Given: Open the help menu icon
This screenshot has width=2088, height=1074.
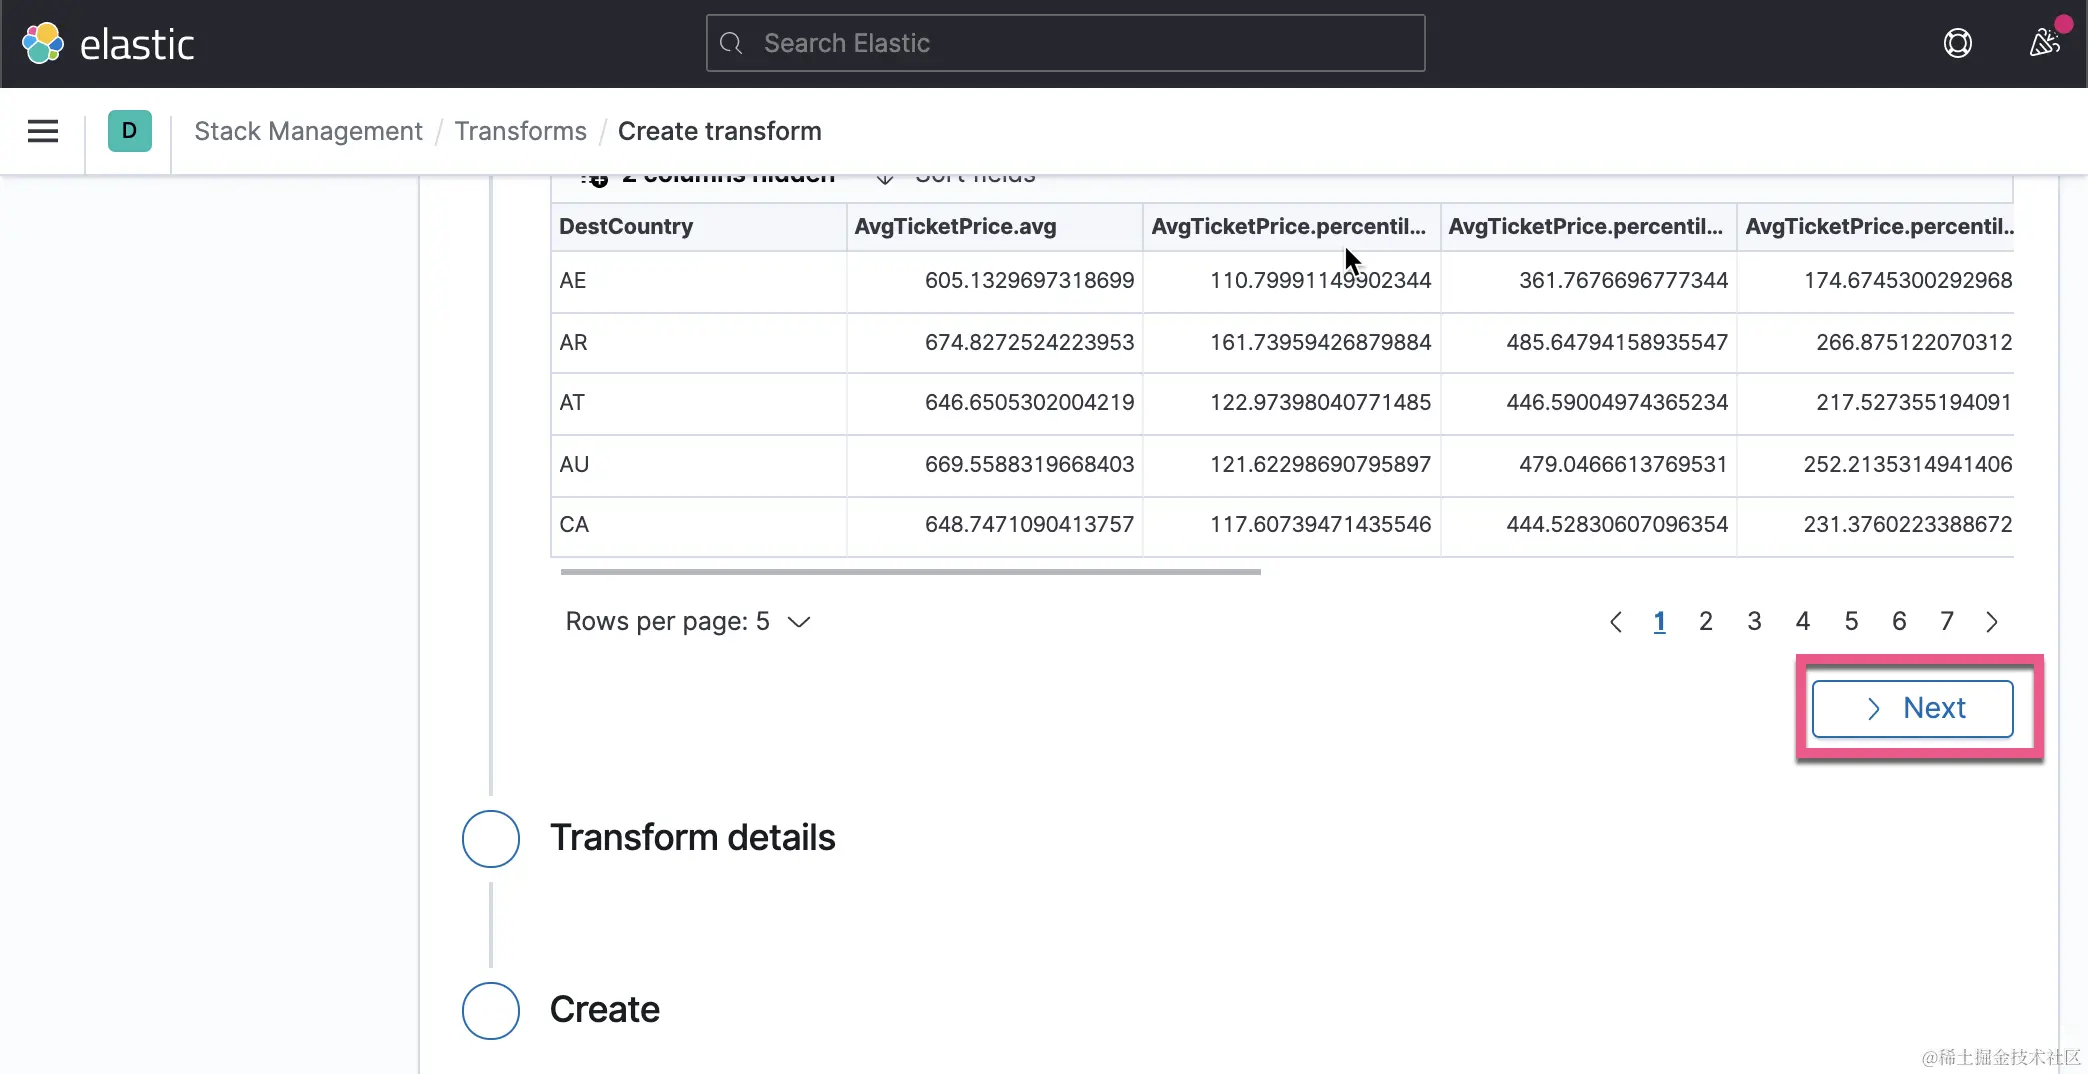Looking at the screenshot, I should (1957, 44).
